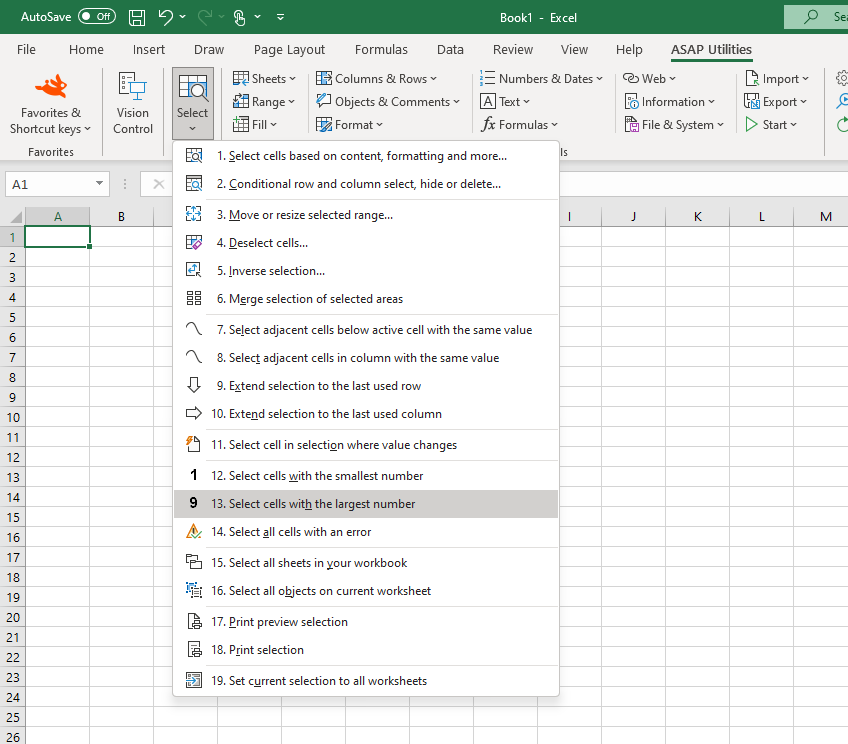848x744 pixels.
Task: Click the Select All corner triangle
Action: point(16,217)
